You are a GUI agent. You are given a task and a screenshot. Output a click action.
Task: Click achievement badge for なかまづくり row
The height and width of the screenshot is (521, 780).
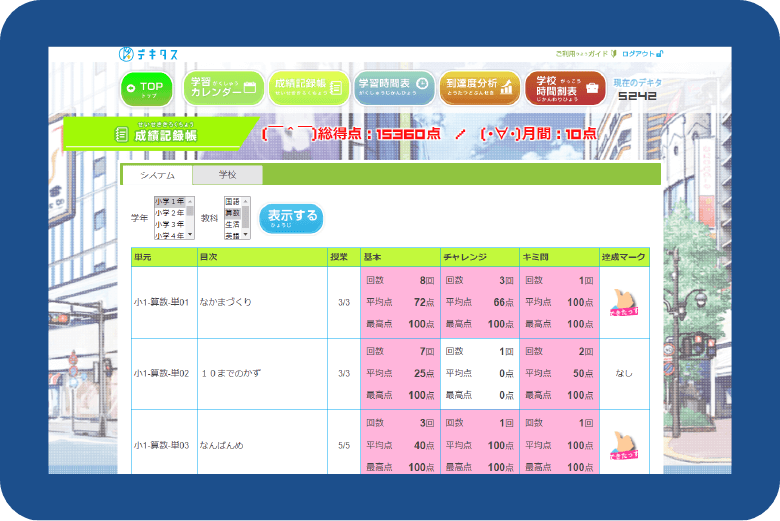[x=625, y=302]
